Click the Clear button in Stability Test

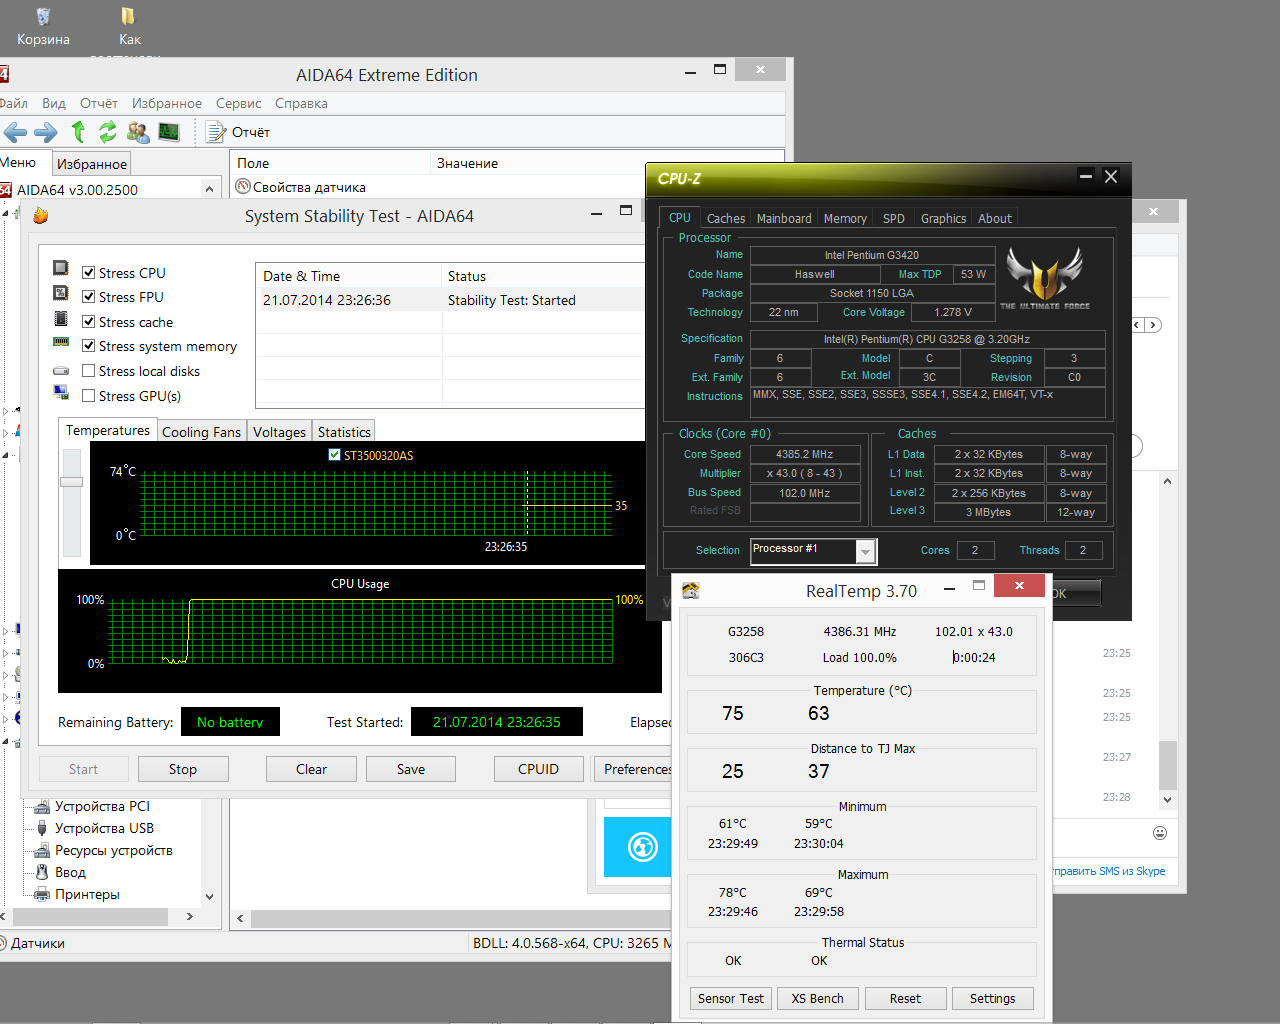(x=311, y=769)
